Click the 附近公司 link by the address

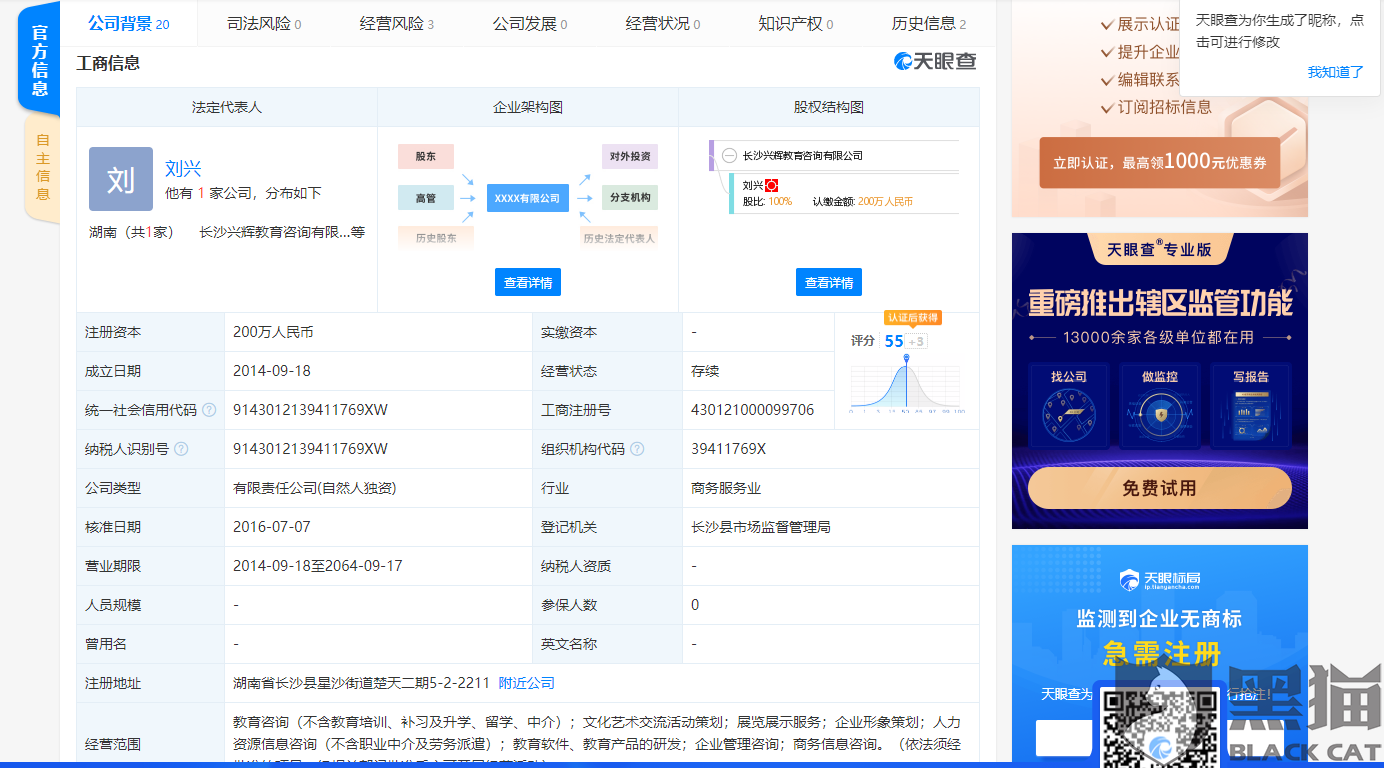pyautogui.click(x=527, y=683)
